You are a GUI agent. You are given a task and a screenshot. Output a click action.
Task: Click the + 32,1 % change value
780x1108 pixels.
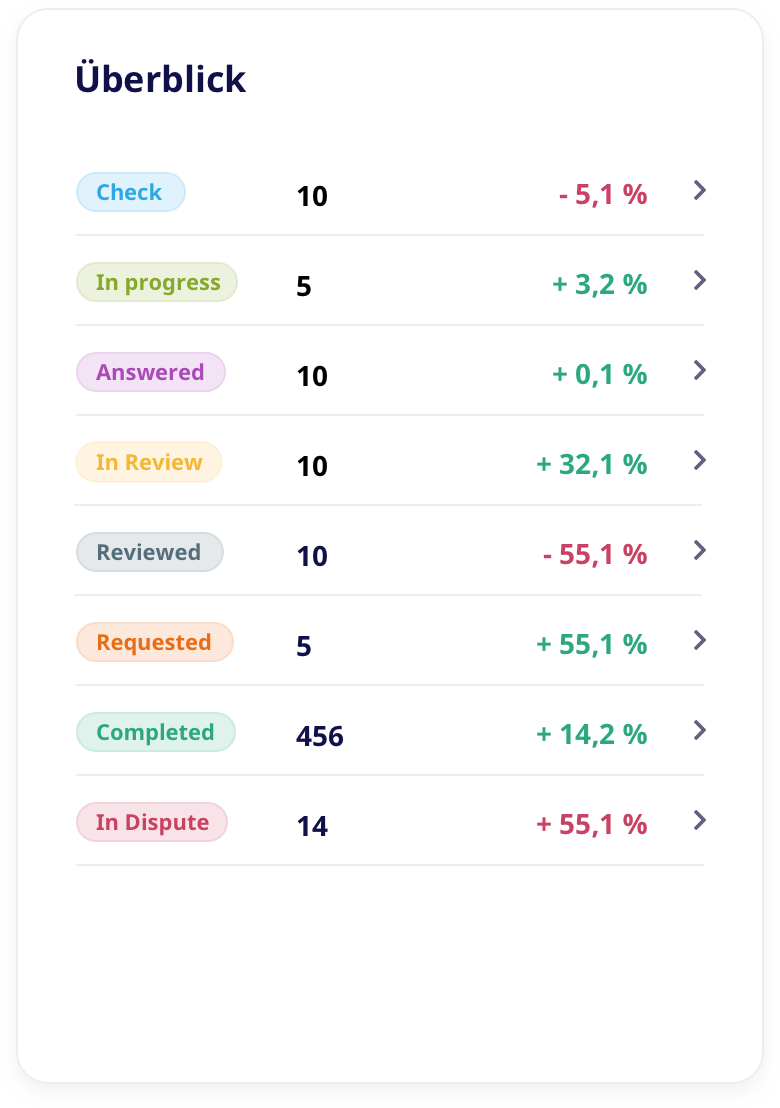(592, 465)
